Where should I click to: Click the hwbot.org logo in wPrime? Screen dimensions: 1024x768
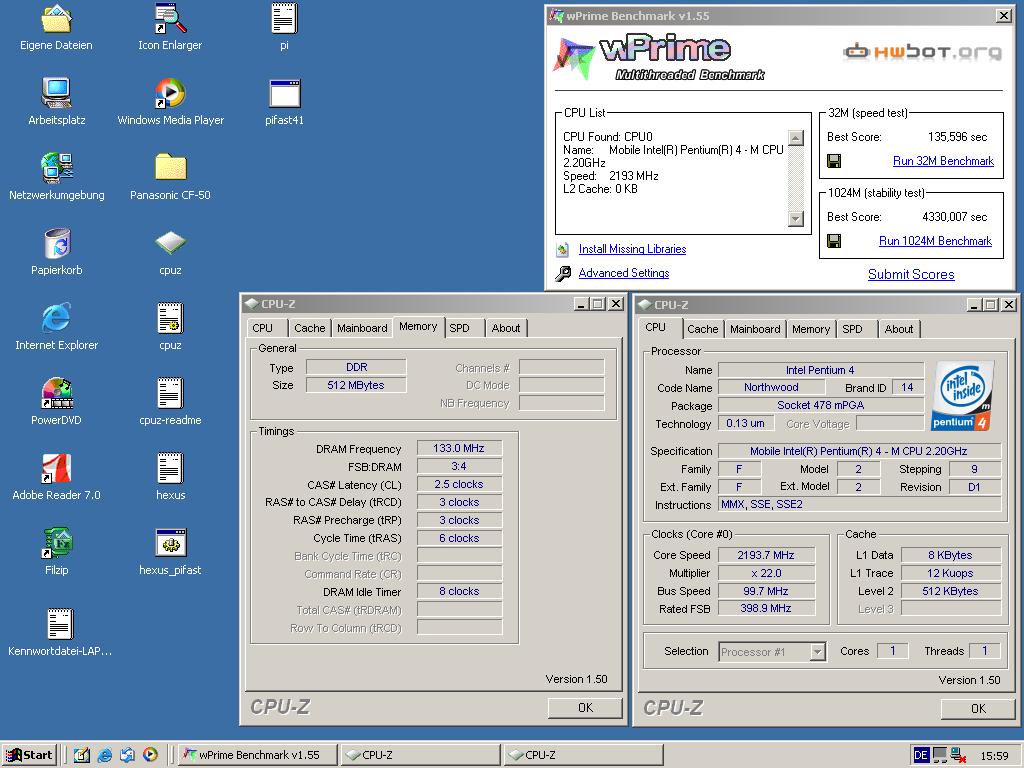tap(921, 52)
